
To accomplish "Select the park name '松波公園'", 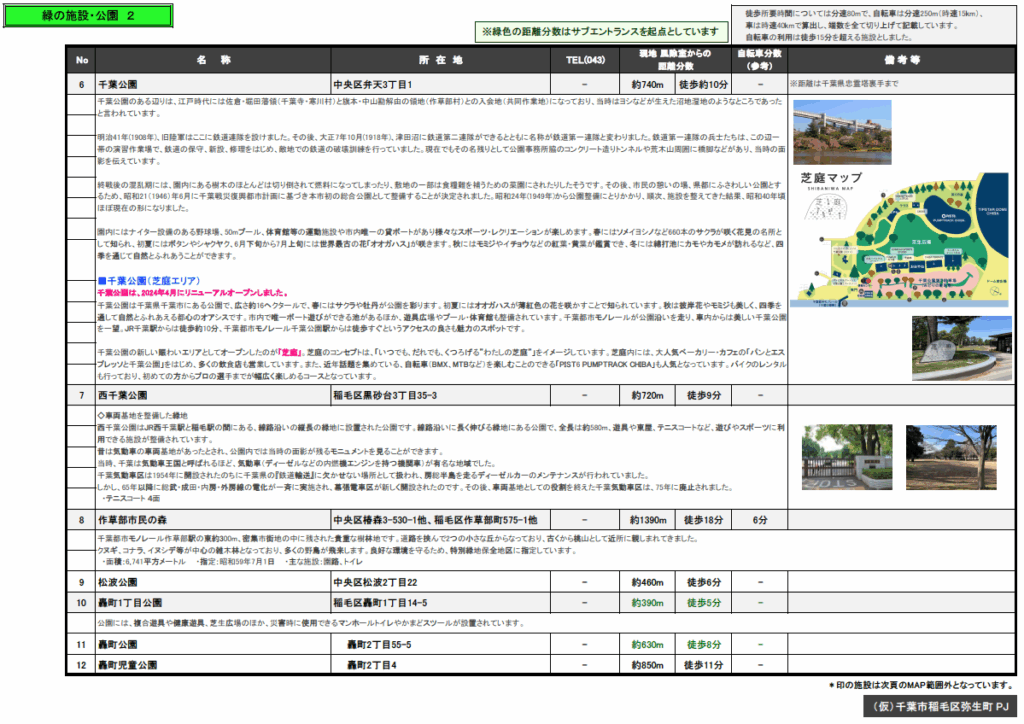I will 118,582.
